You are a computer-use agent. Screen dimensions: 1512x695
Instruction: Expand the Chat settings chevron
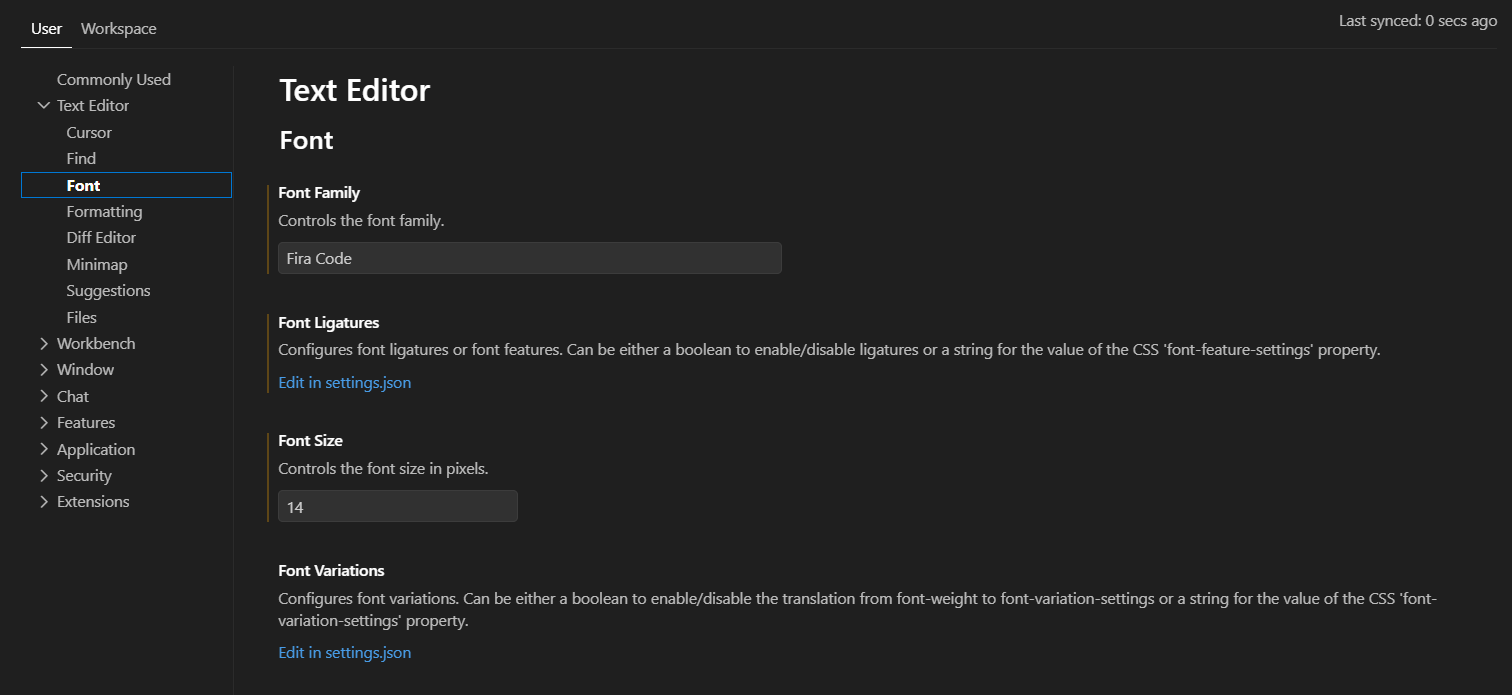click(44, 396)
